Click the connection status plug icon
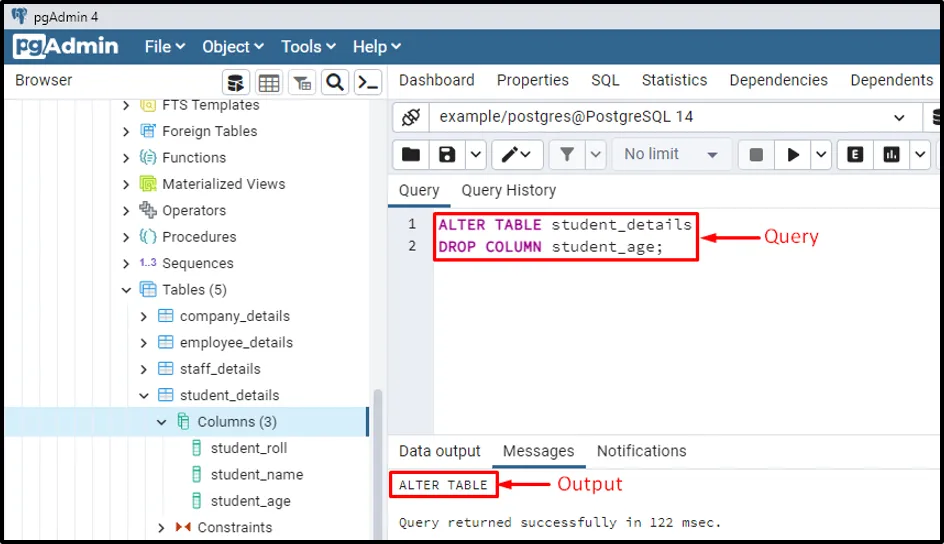The image size is (944, 544). (410, 117)
